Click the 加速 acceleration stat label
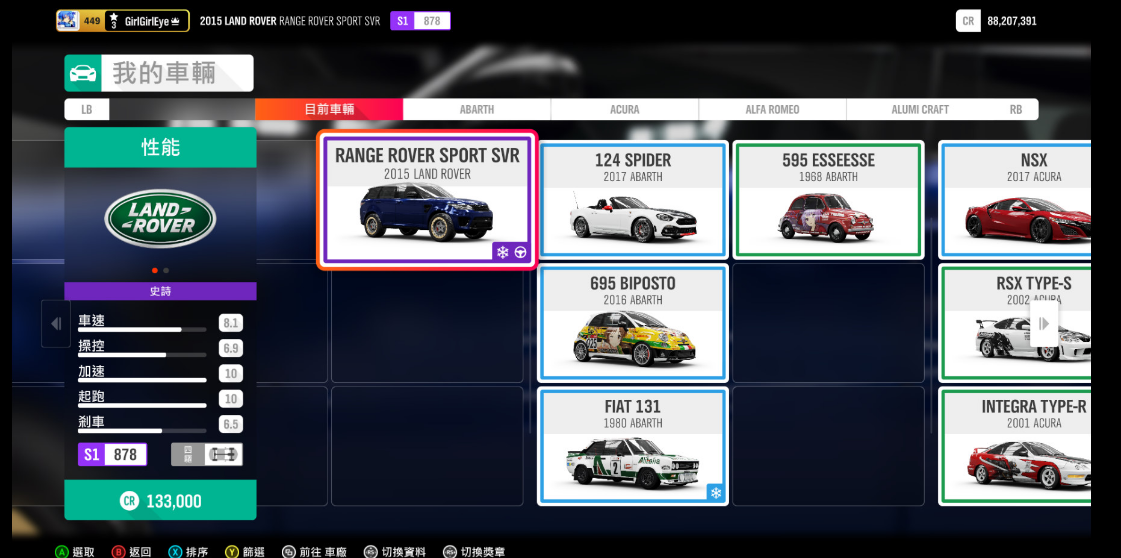The width and height of the screenshot is (1121, 558). [92, 372]
